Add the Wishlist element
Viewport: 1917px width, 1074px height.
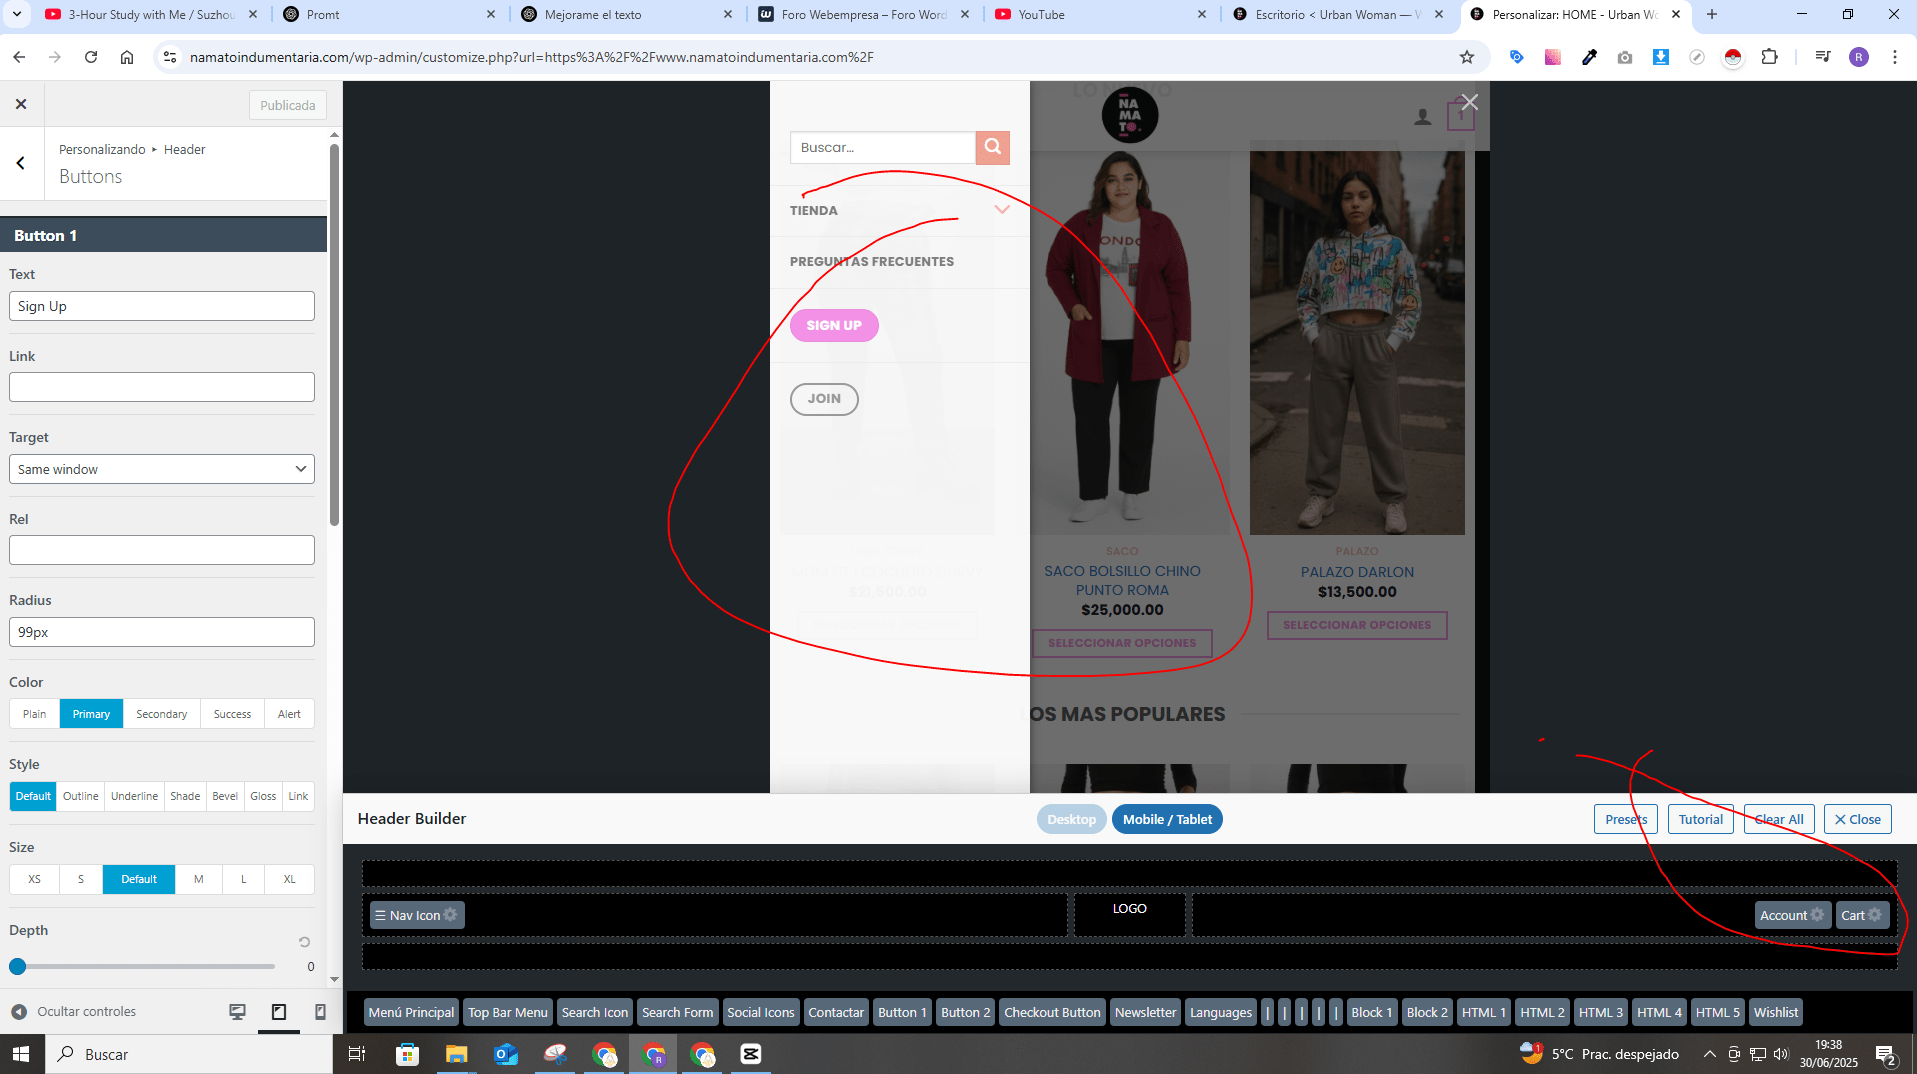click(x=1775, y=1012)
